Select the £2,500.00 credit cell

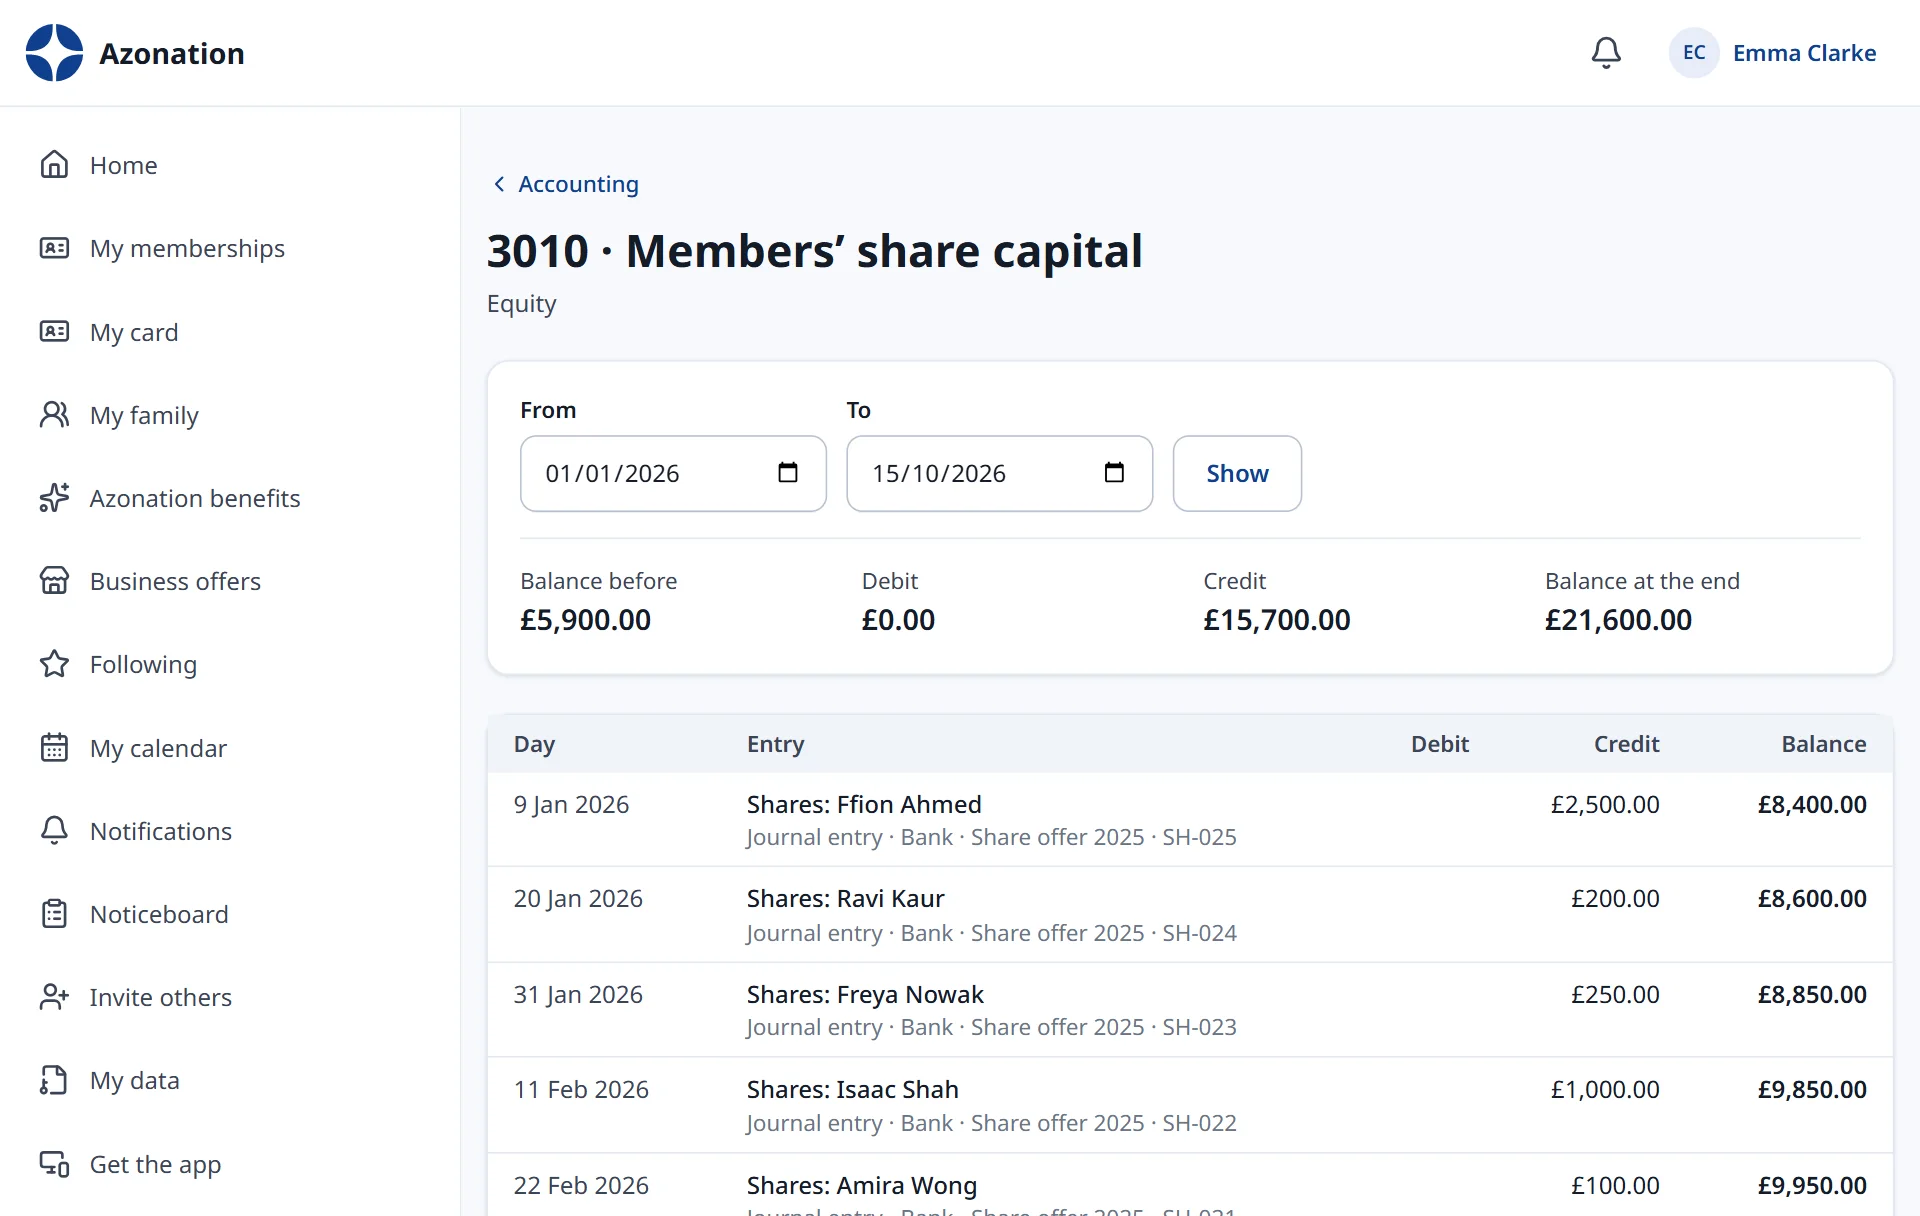click(x=1605, y=804)
